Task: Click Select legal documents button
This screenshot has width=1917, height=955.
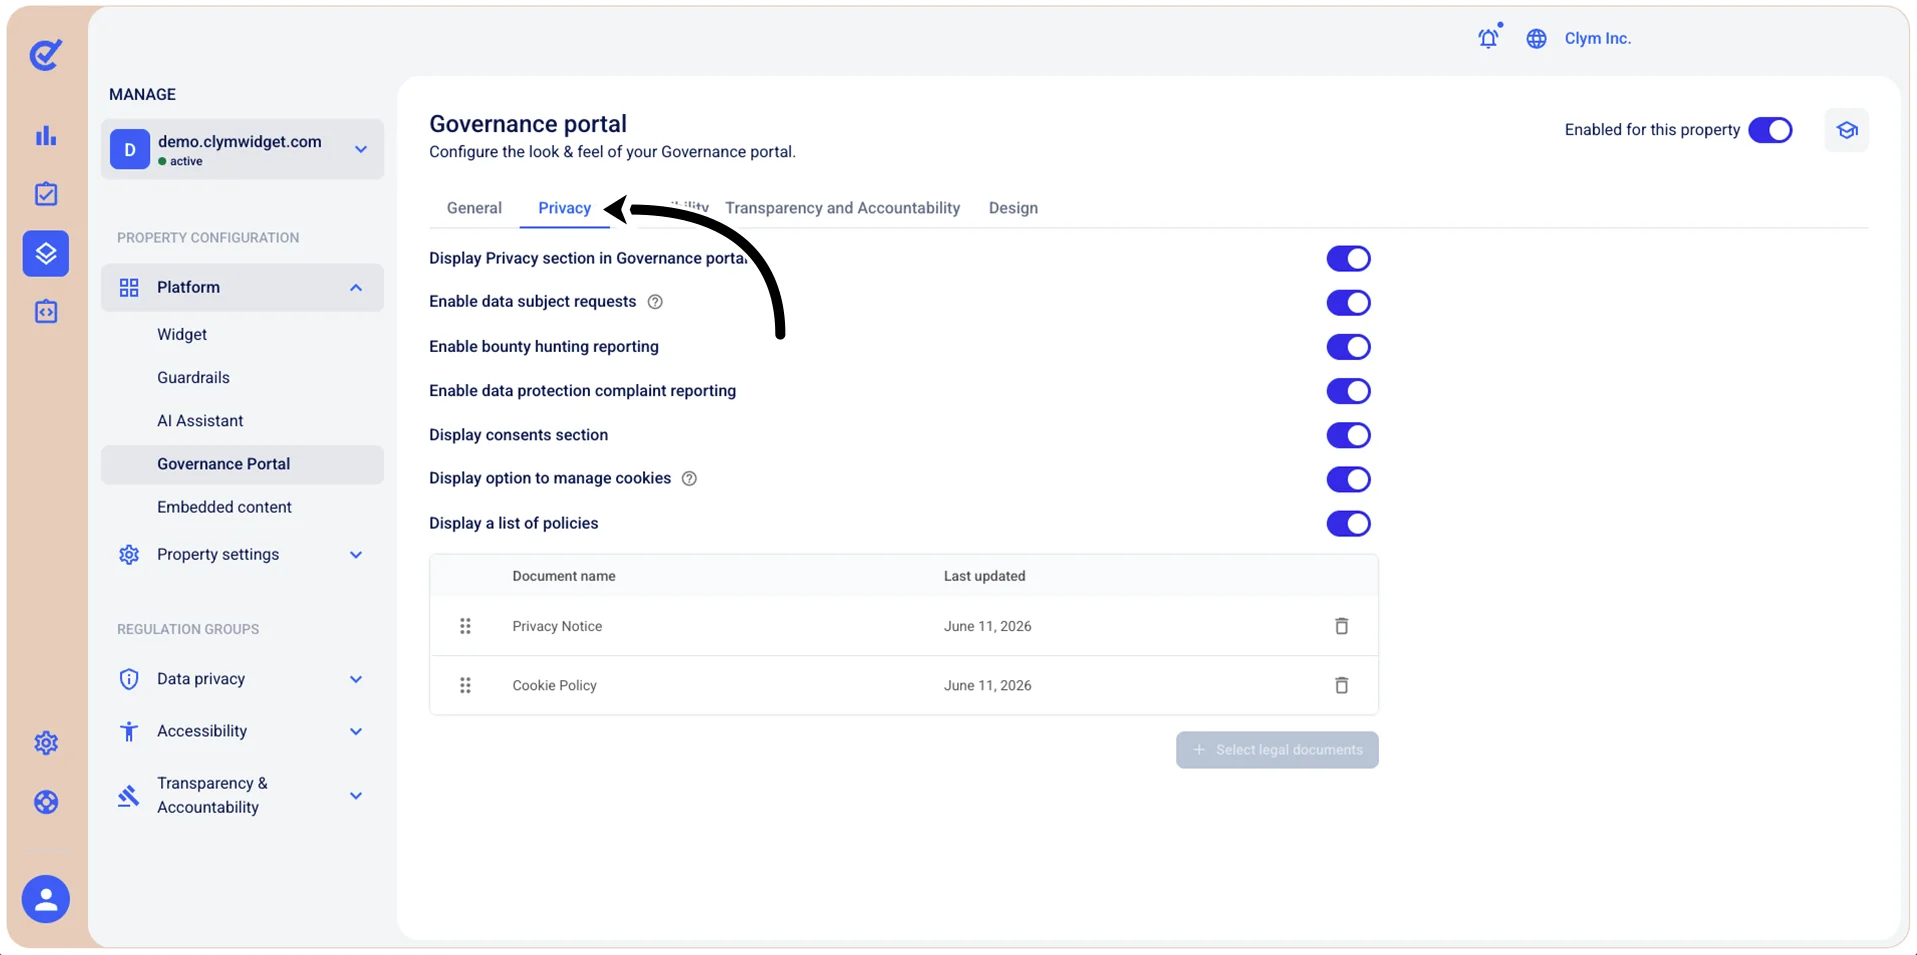Action: coord(1277,750)
